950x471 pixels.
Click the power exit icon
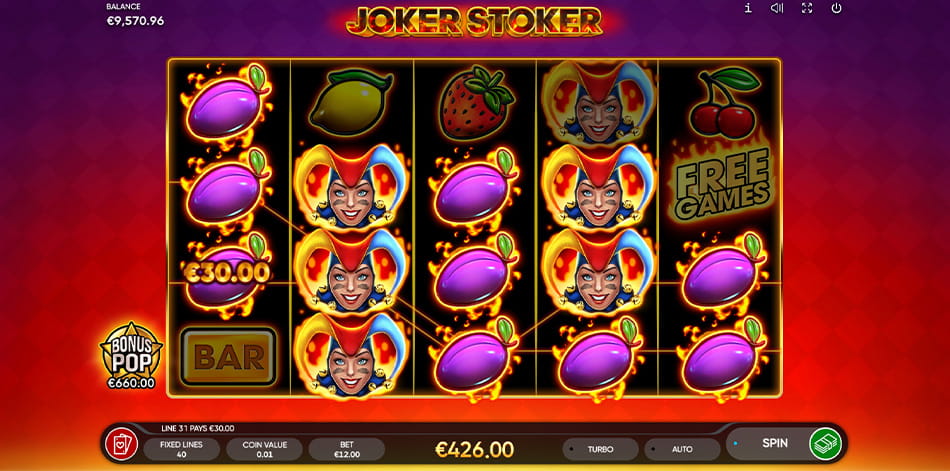[837, 8]
